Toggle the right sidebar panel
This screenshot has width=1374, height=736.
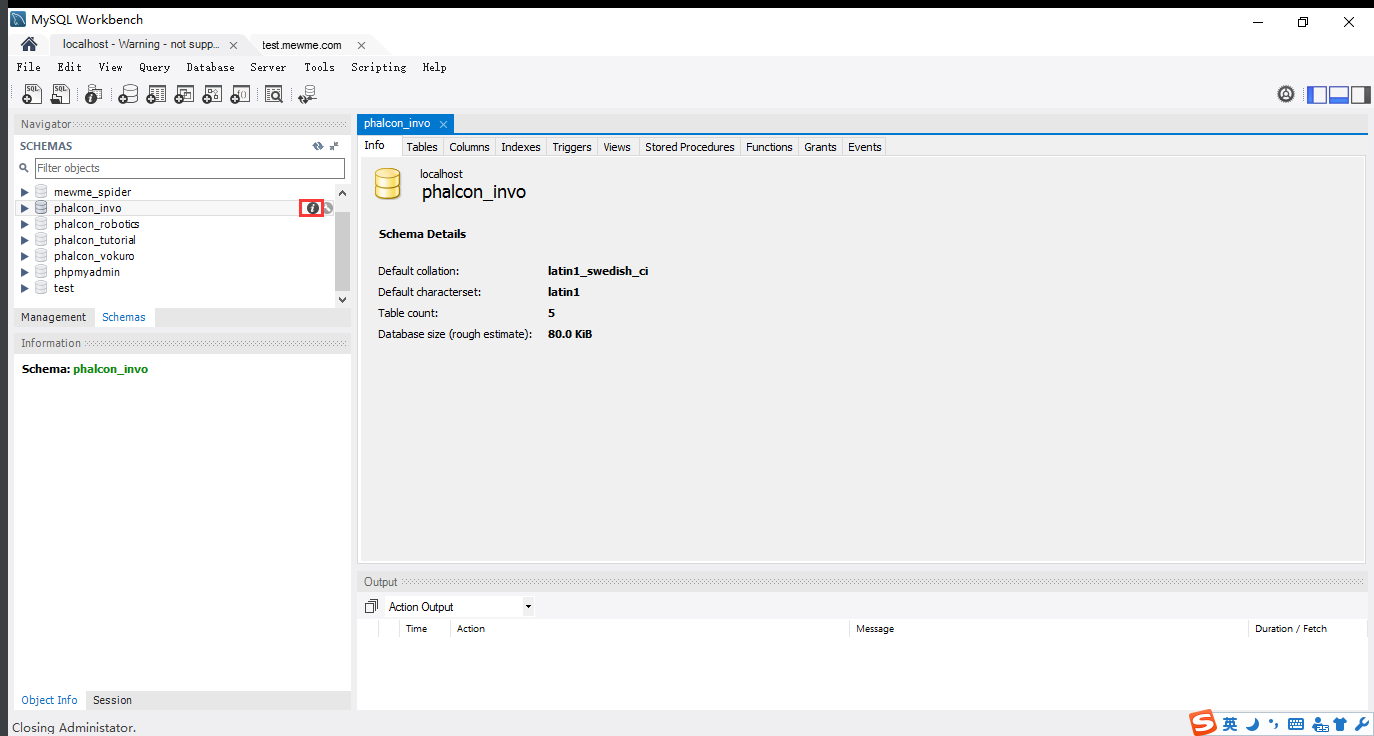[x=1360, y=95]
